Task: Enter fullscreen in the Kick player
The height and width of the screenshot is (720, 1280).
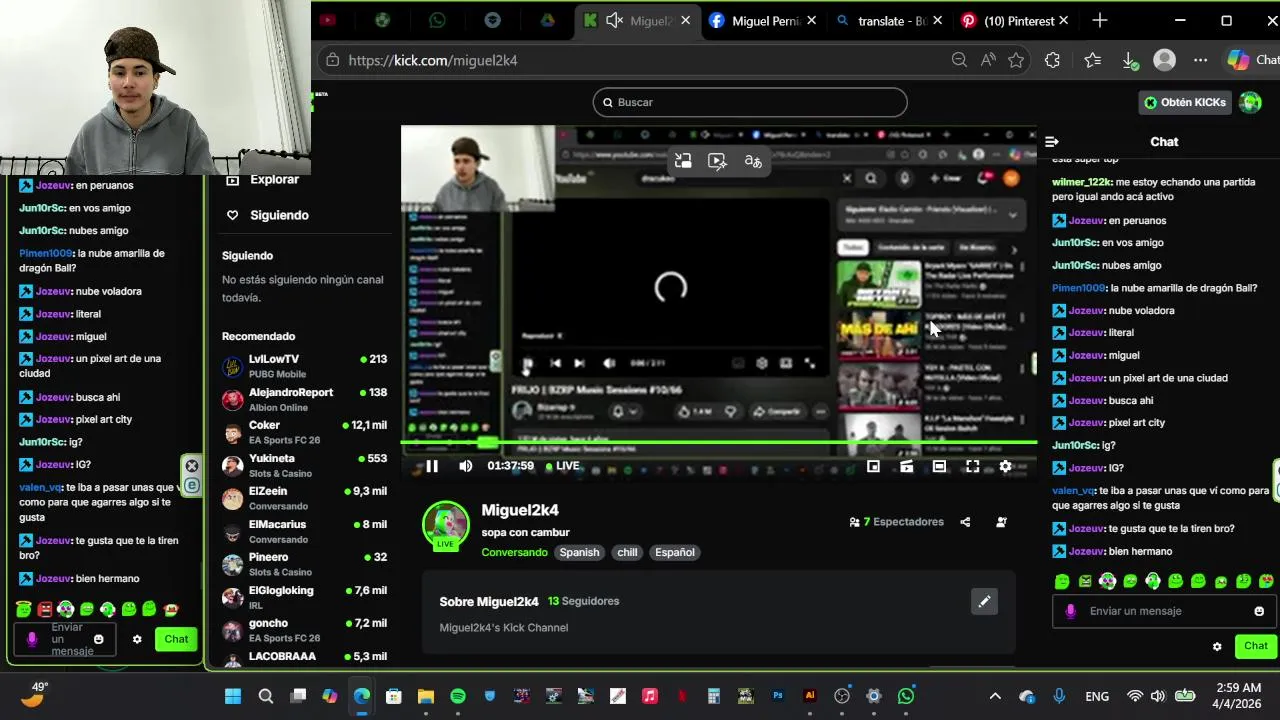Action: (x=972, y=466)
